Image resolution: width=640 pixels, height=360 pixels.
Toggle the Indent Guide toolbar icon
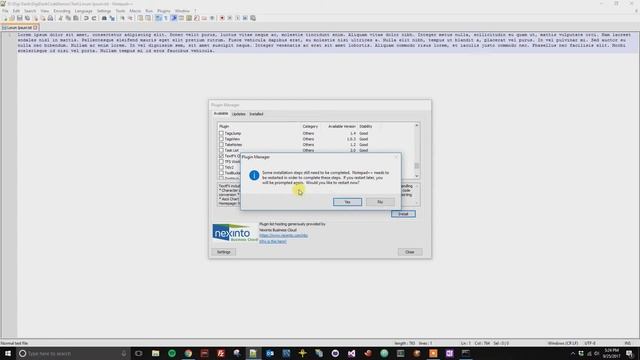(x=174, y=18)
